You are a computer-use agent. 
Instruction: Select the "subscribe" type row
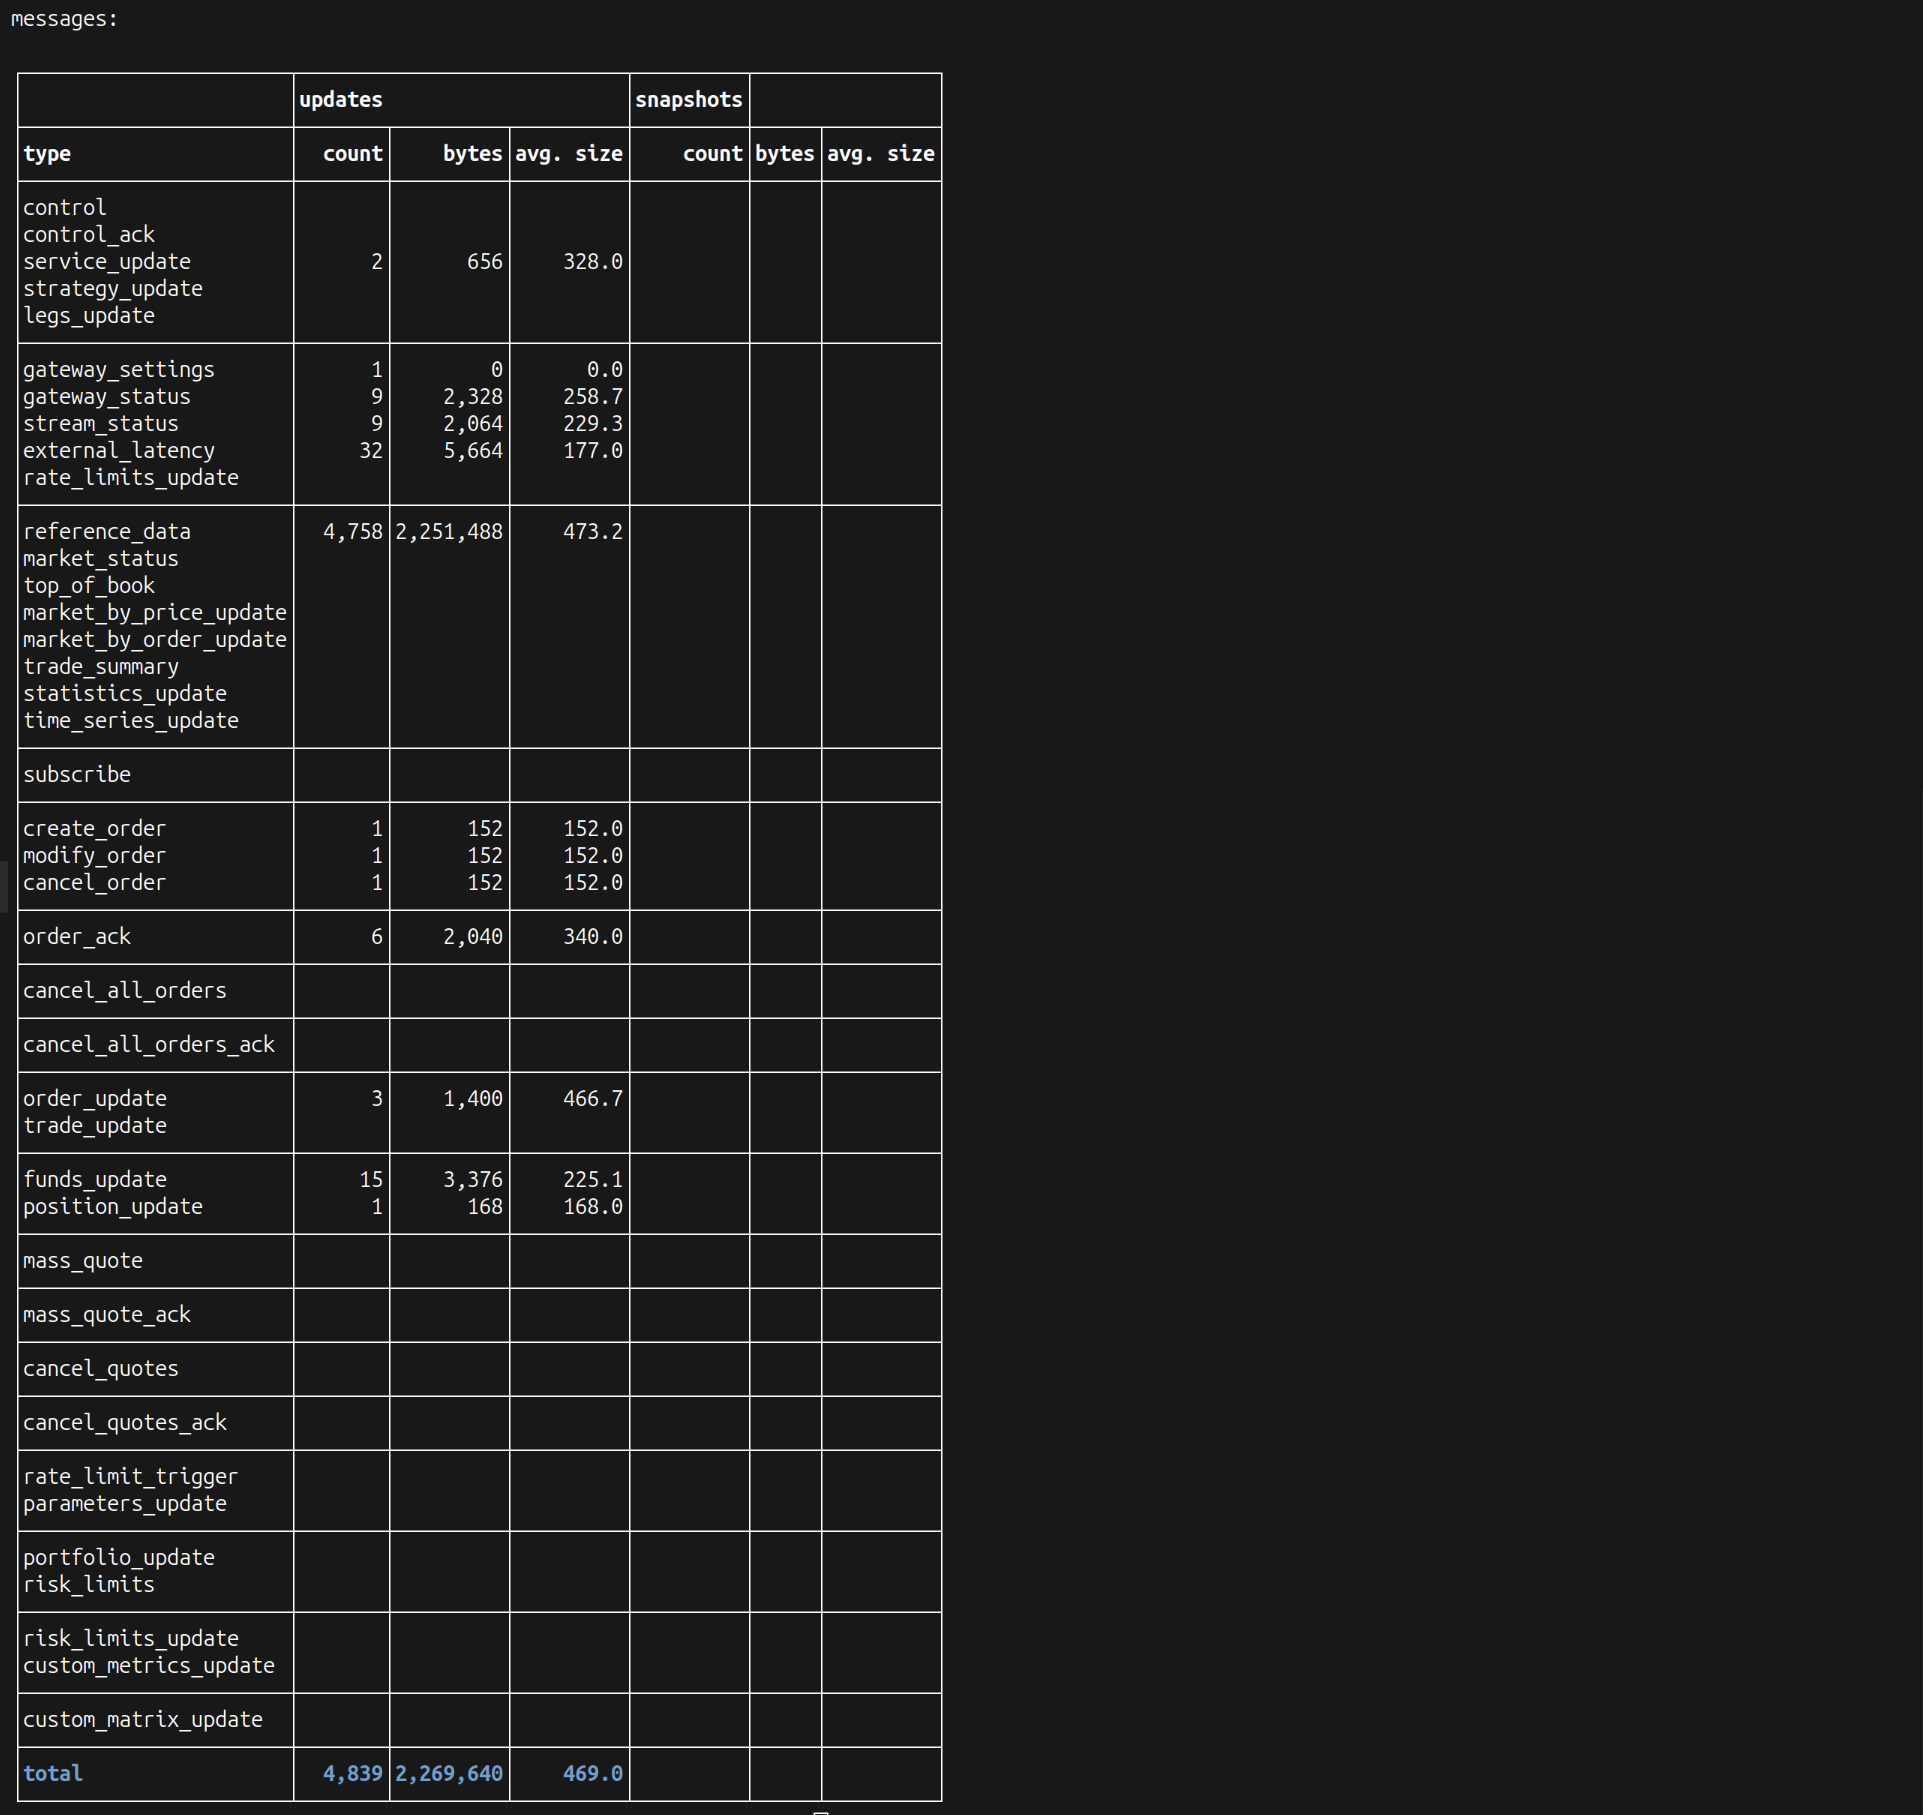tap(77, 775)
